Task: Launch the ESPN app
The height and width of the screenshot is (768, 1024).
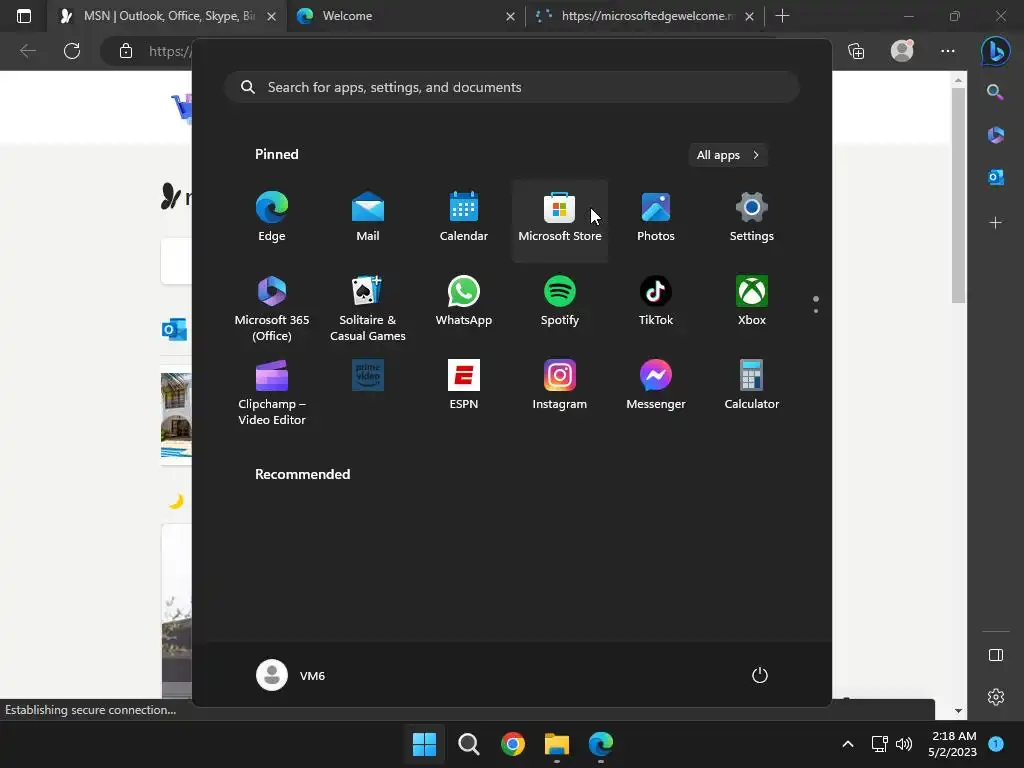Action: (x=464, y=385)
